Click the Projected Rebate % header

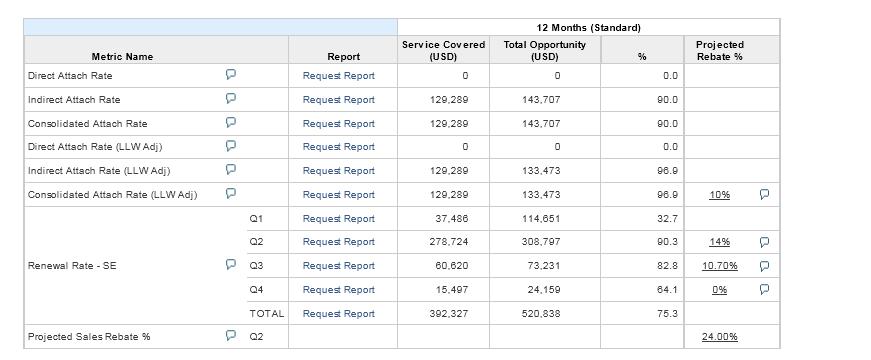(719, 50)
